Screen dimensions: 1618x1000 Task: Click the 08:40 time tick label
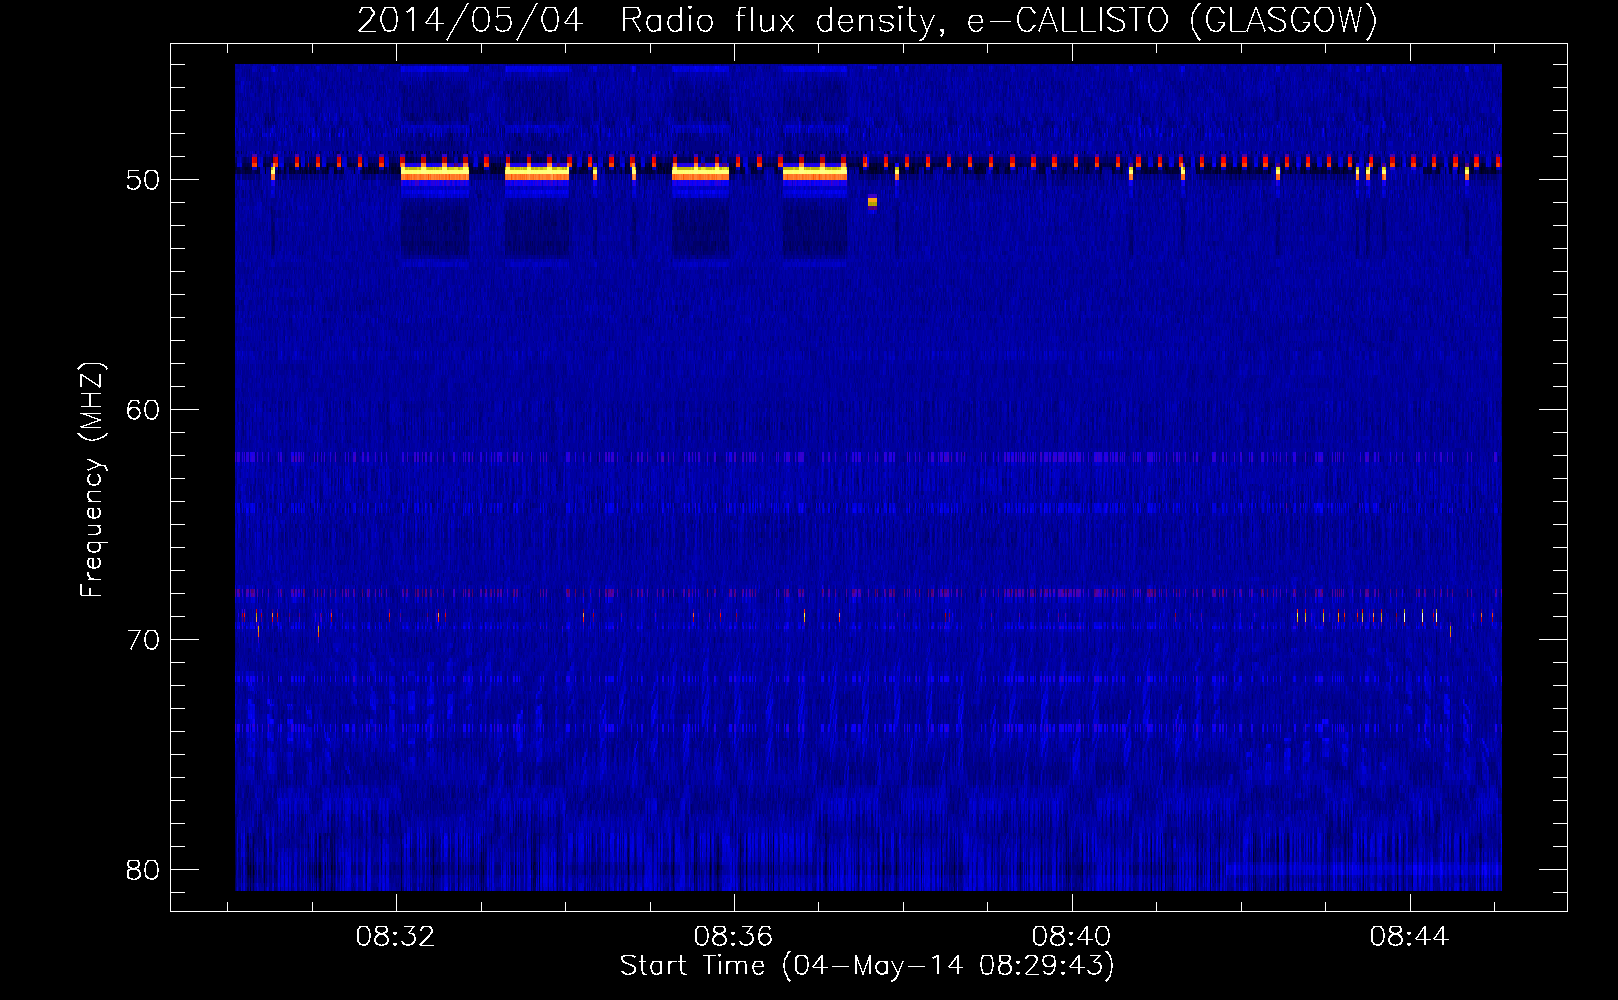1071,937
